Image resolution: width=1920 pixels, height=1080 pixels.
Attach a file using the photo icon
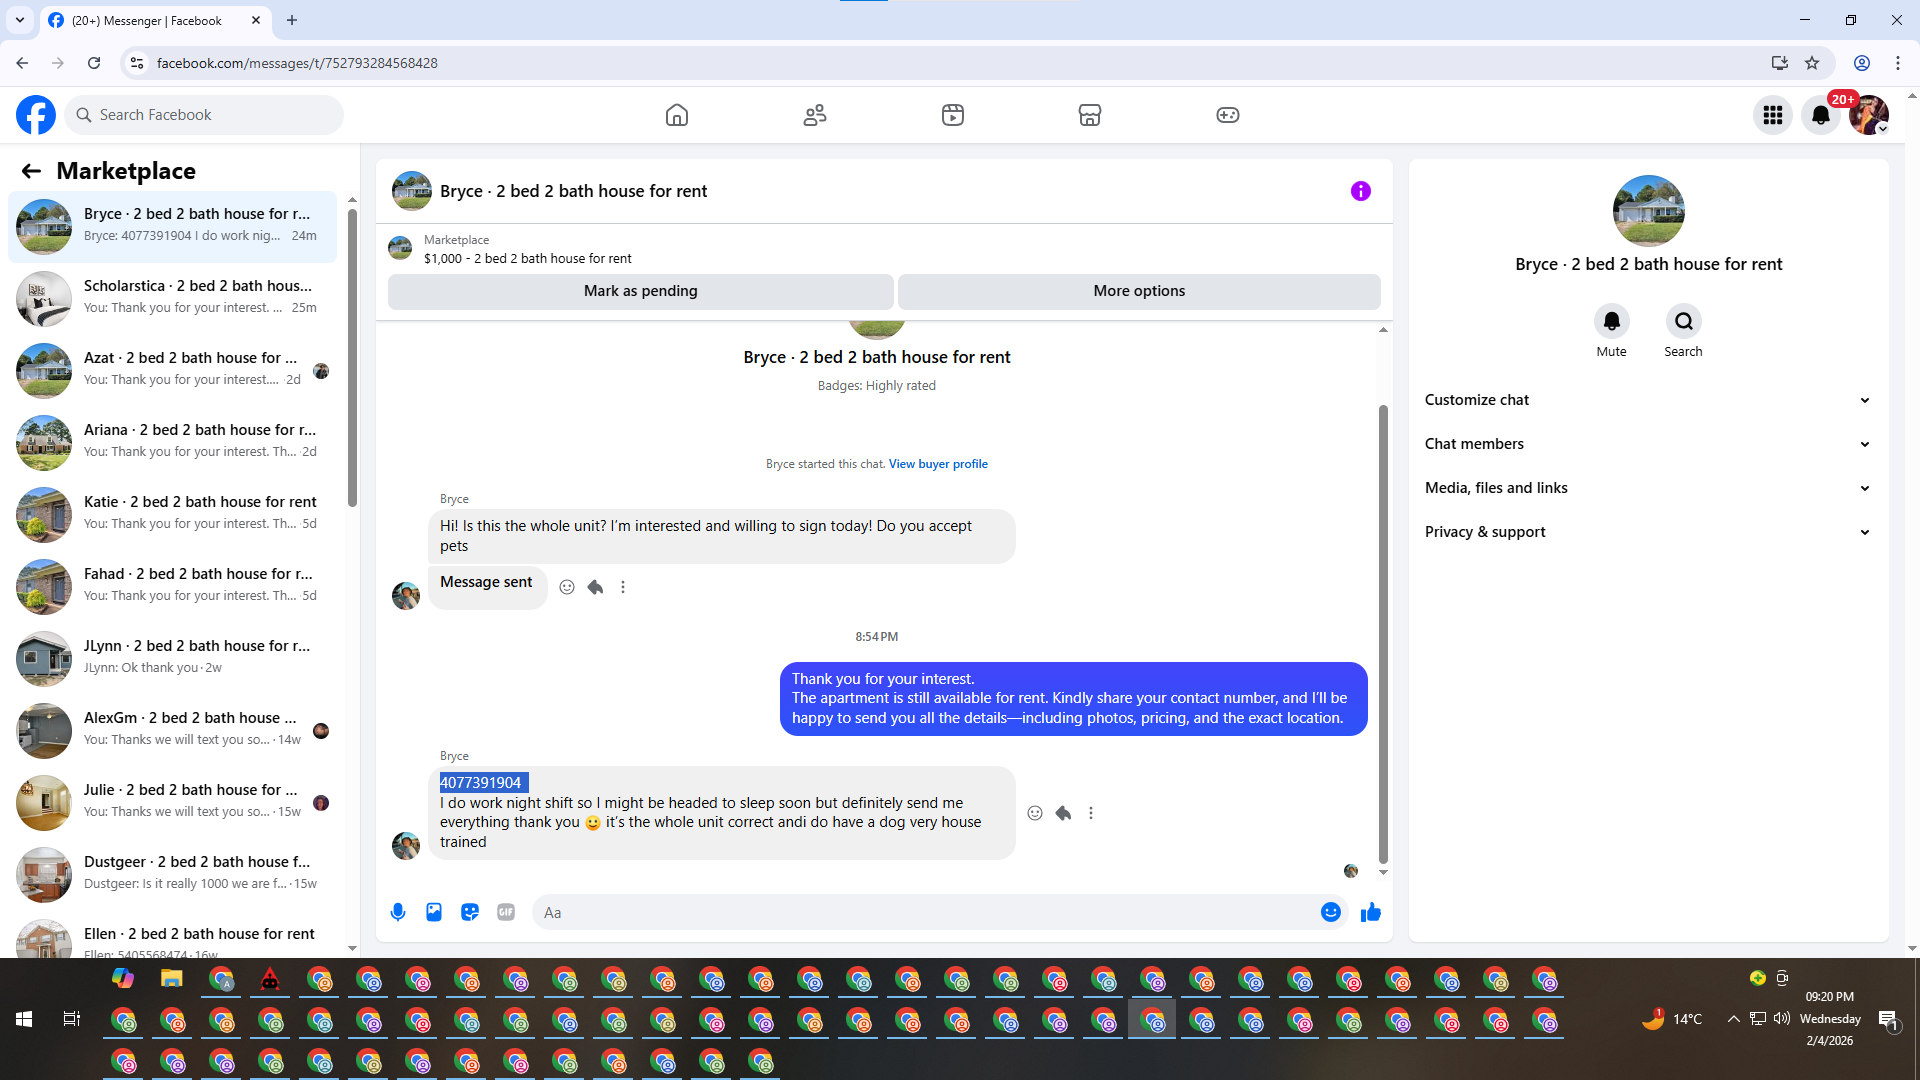pos(434,912)
